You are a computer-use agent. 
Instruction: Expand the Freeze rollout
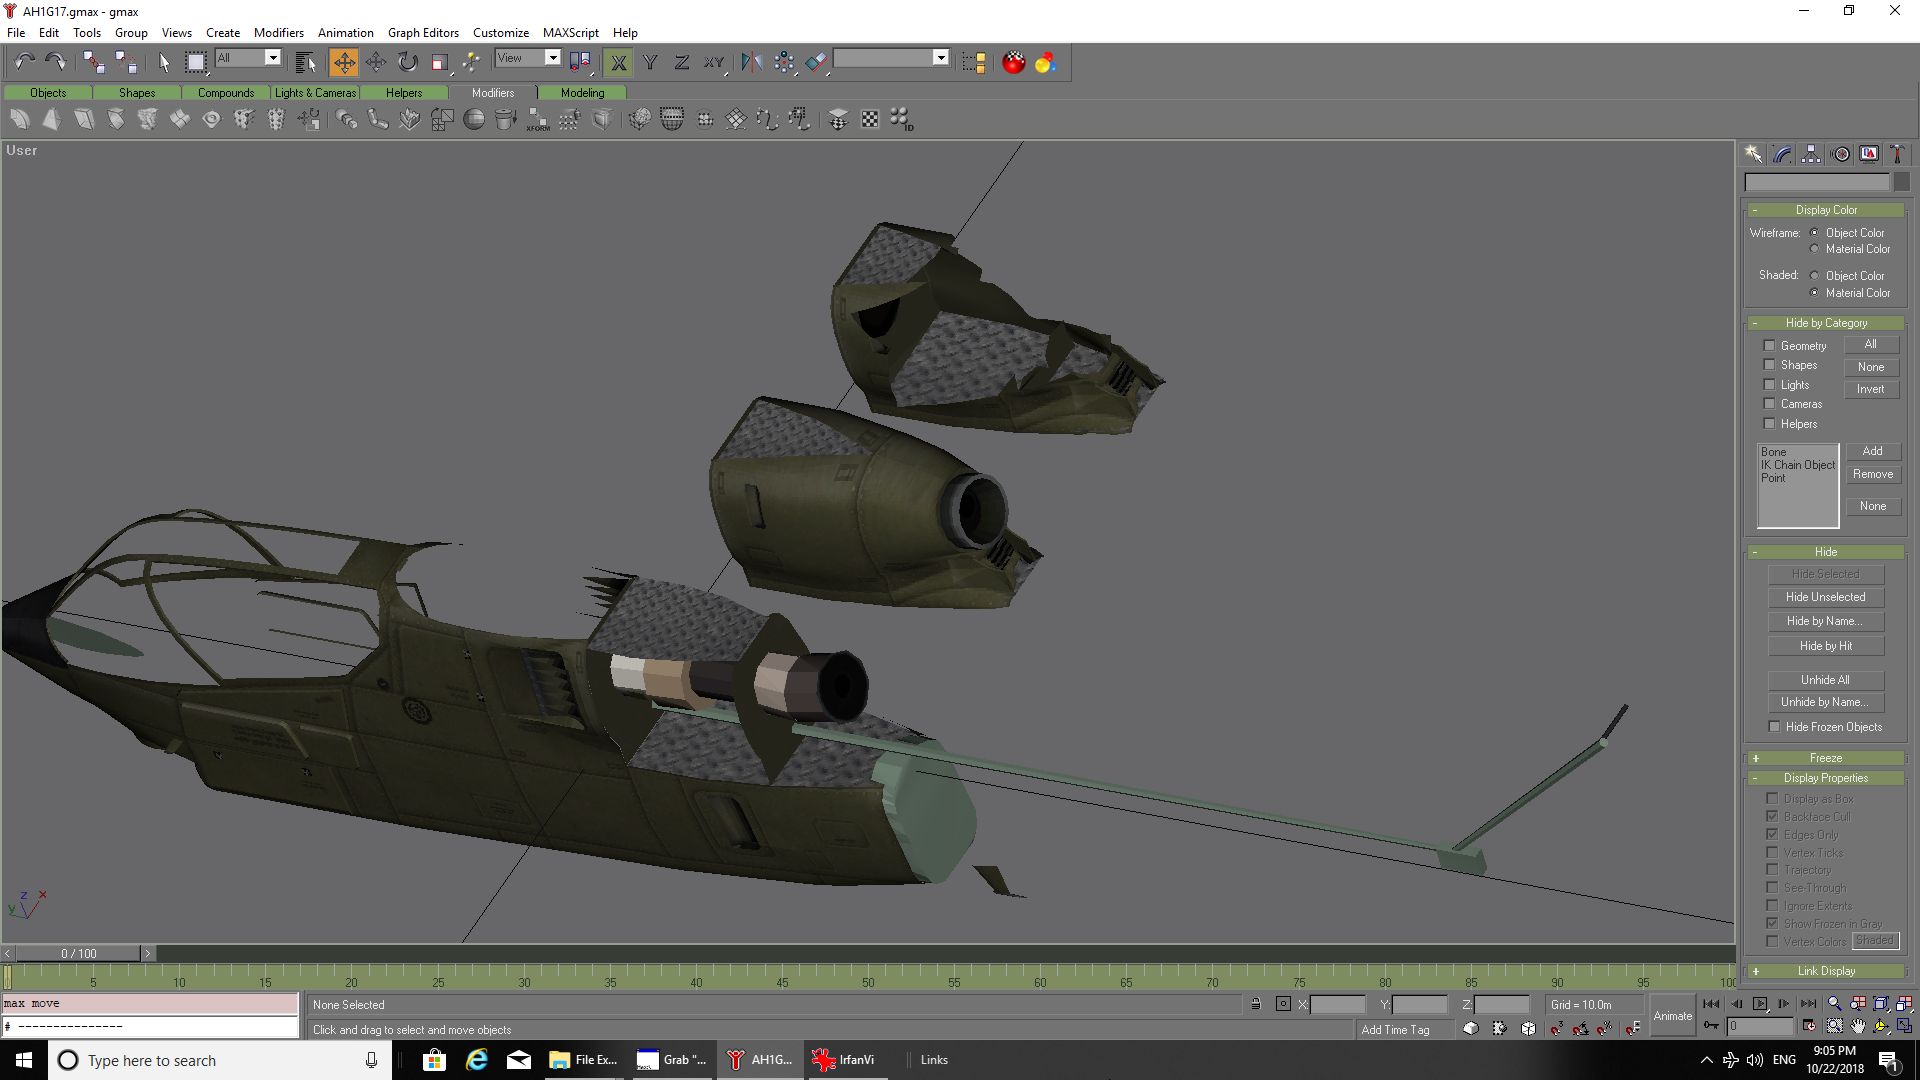coord(1825,758)
